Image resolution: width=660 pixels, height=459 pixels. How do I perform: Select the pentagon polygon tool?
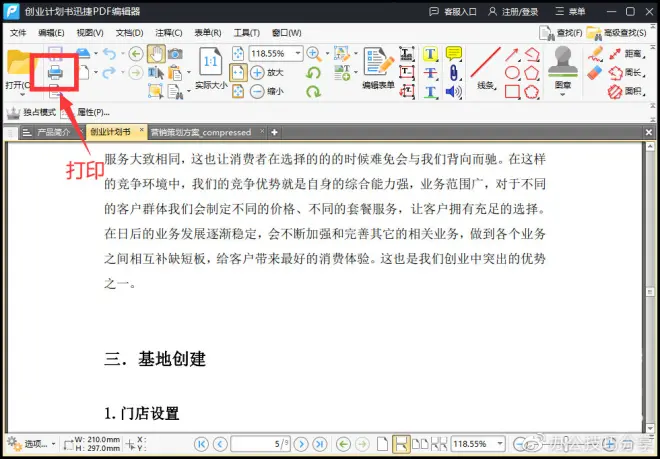pyautogui.click(x=532, y=72)
